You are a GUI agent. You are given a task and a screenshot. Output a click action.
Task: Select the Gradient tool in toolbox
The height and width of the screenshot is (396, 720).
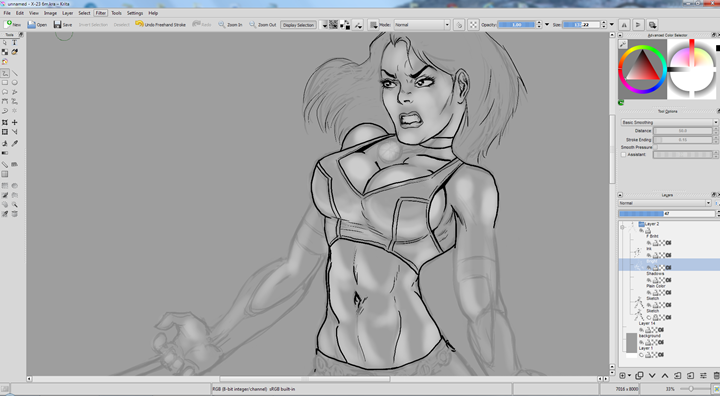tap(5, 153)
